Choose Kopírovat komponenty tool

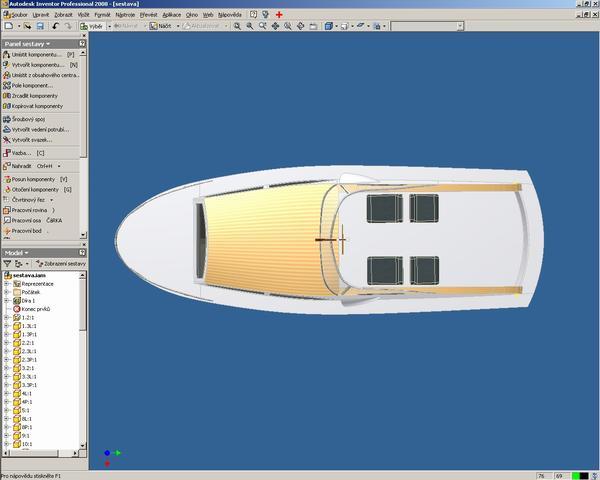point(37,106)
